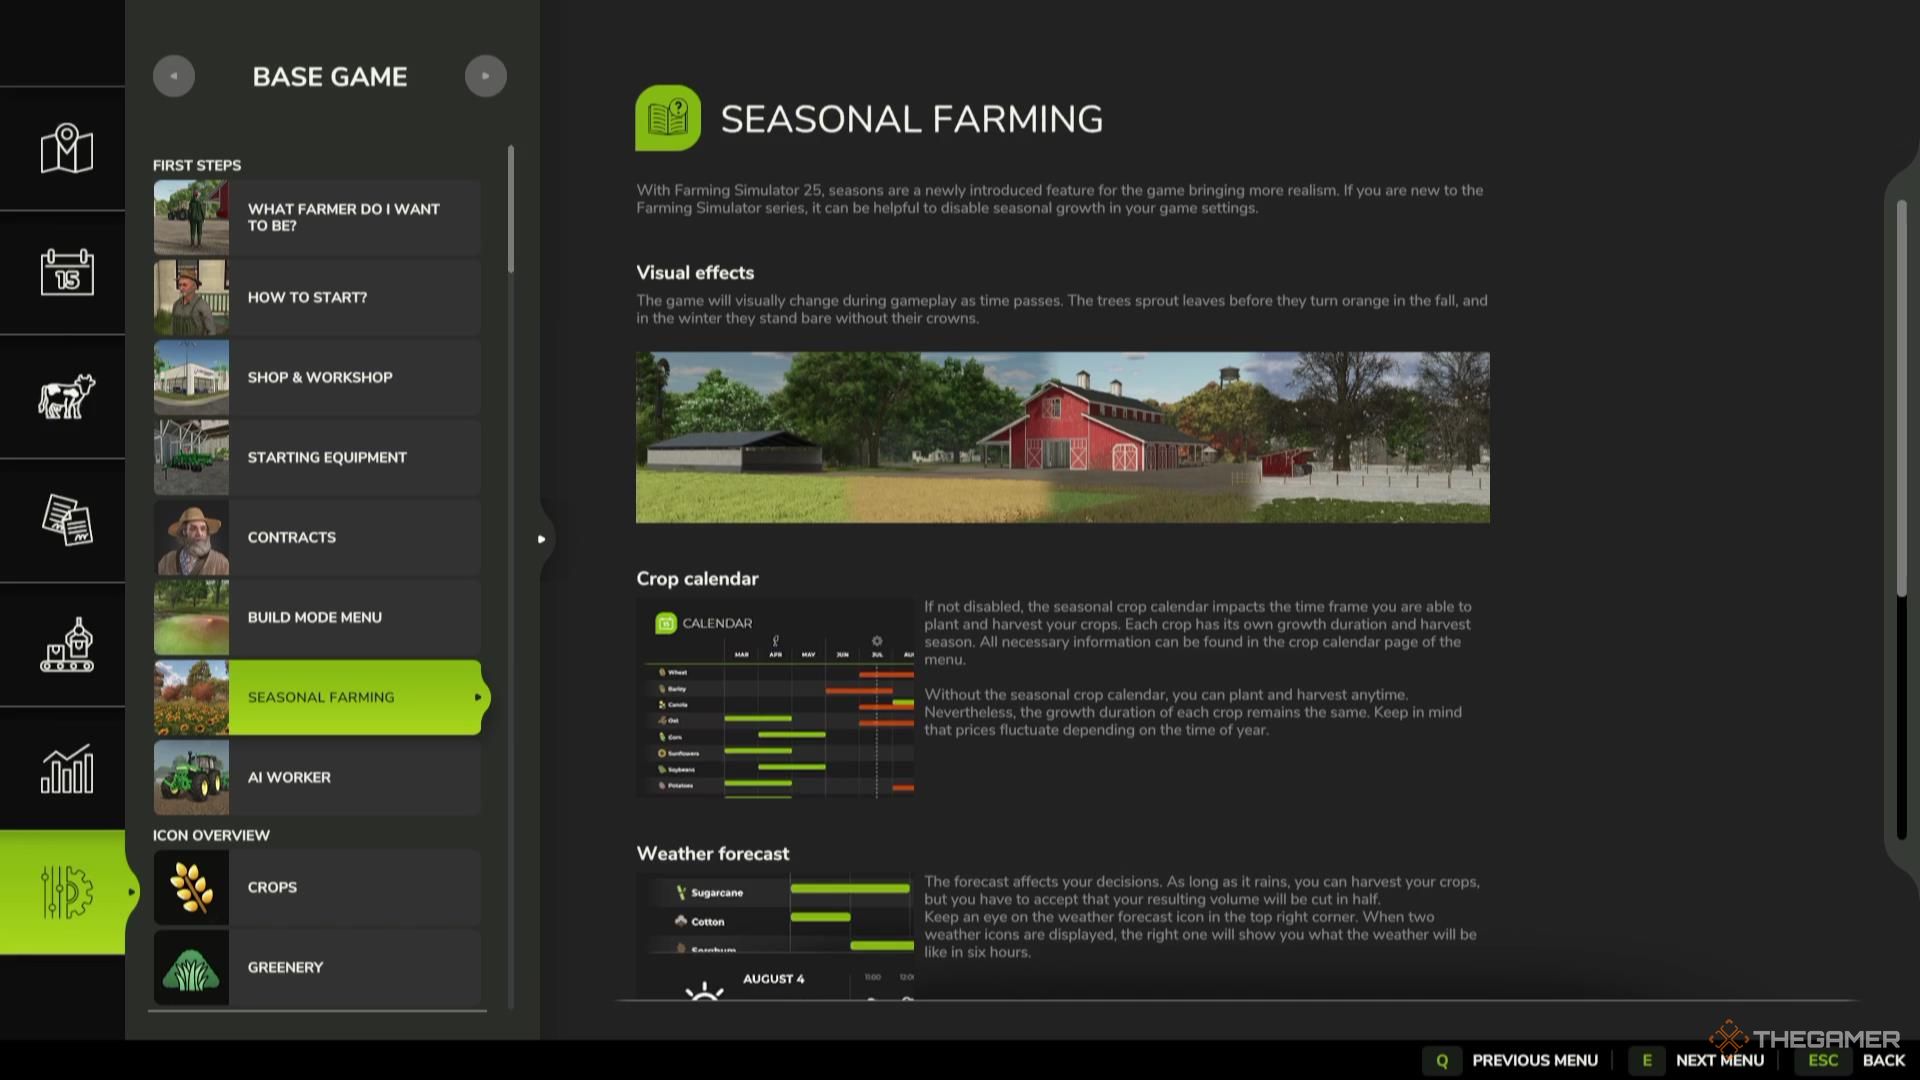Expand panel with the side arrow handle

pyautogui.click(x=542, y=539)
